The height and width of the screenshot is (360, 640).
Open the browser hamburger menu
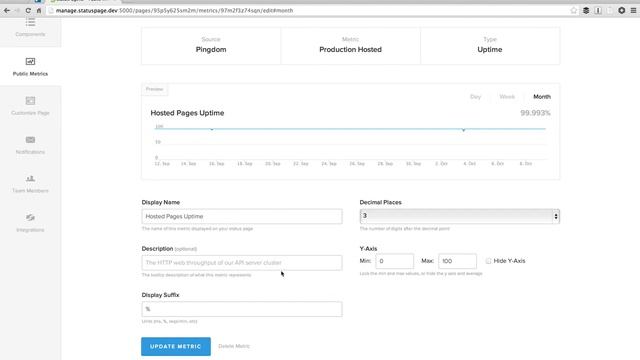tap(633, 10)
